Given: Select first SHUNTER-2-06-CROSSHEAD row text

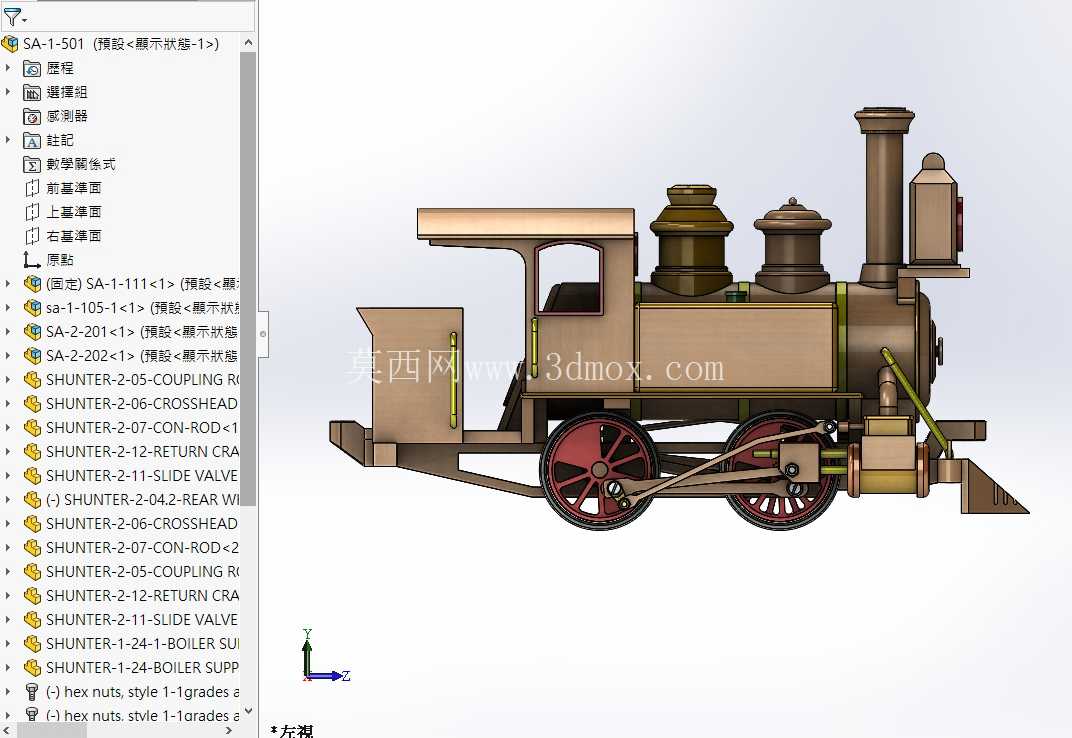Looking at the screenshot, I should (x=142, y=404).
